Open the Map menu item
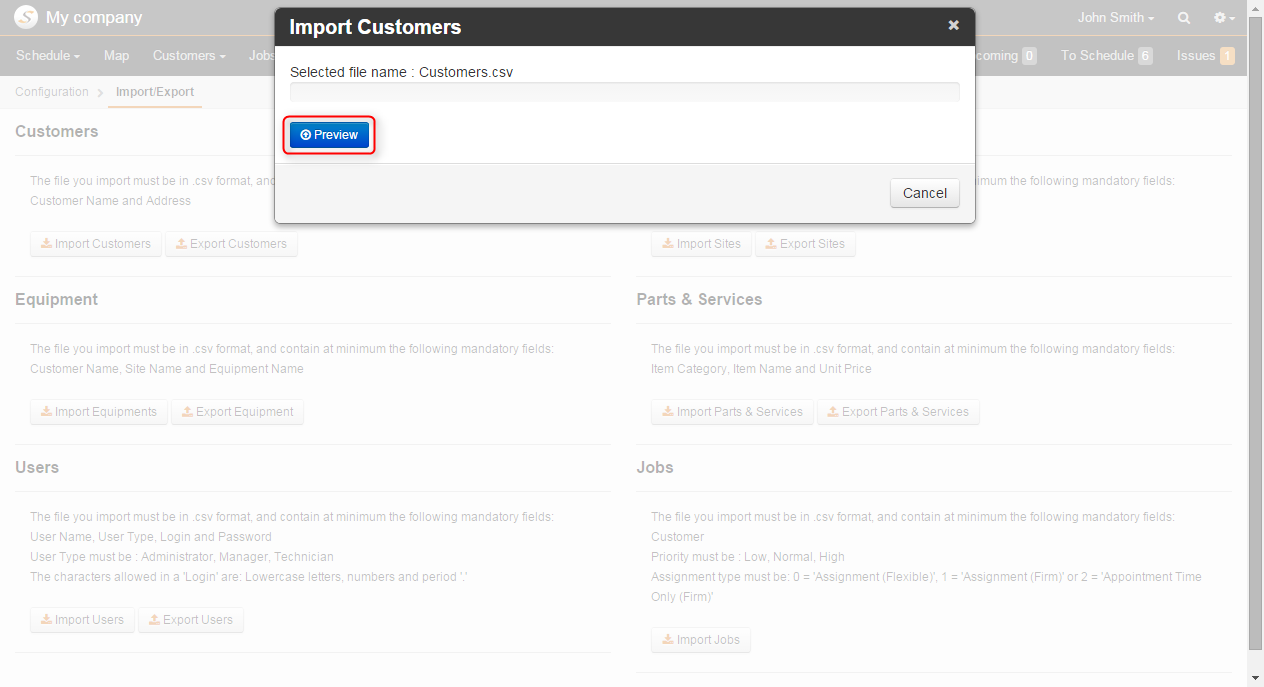The height and width of the screenshot is (687, 1264). point(116,56)
